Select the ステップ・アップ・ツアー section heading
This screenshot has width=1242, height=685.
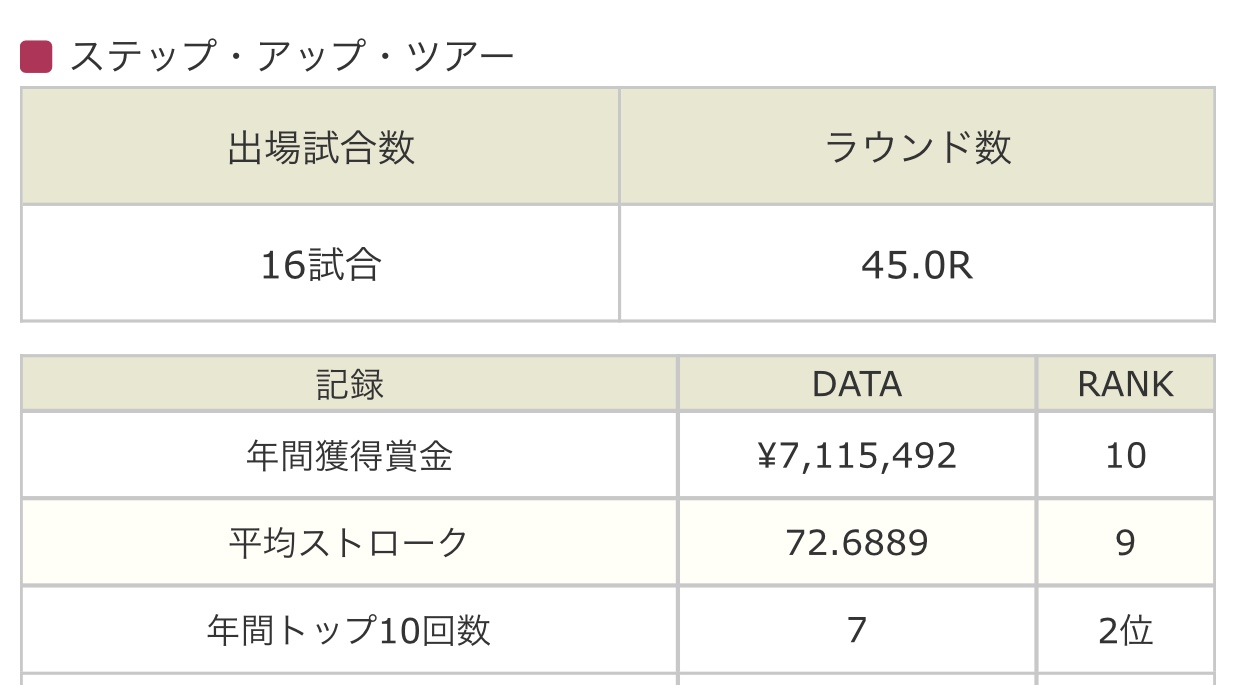(292, 57)
